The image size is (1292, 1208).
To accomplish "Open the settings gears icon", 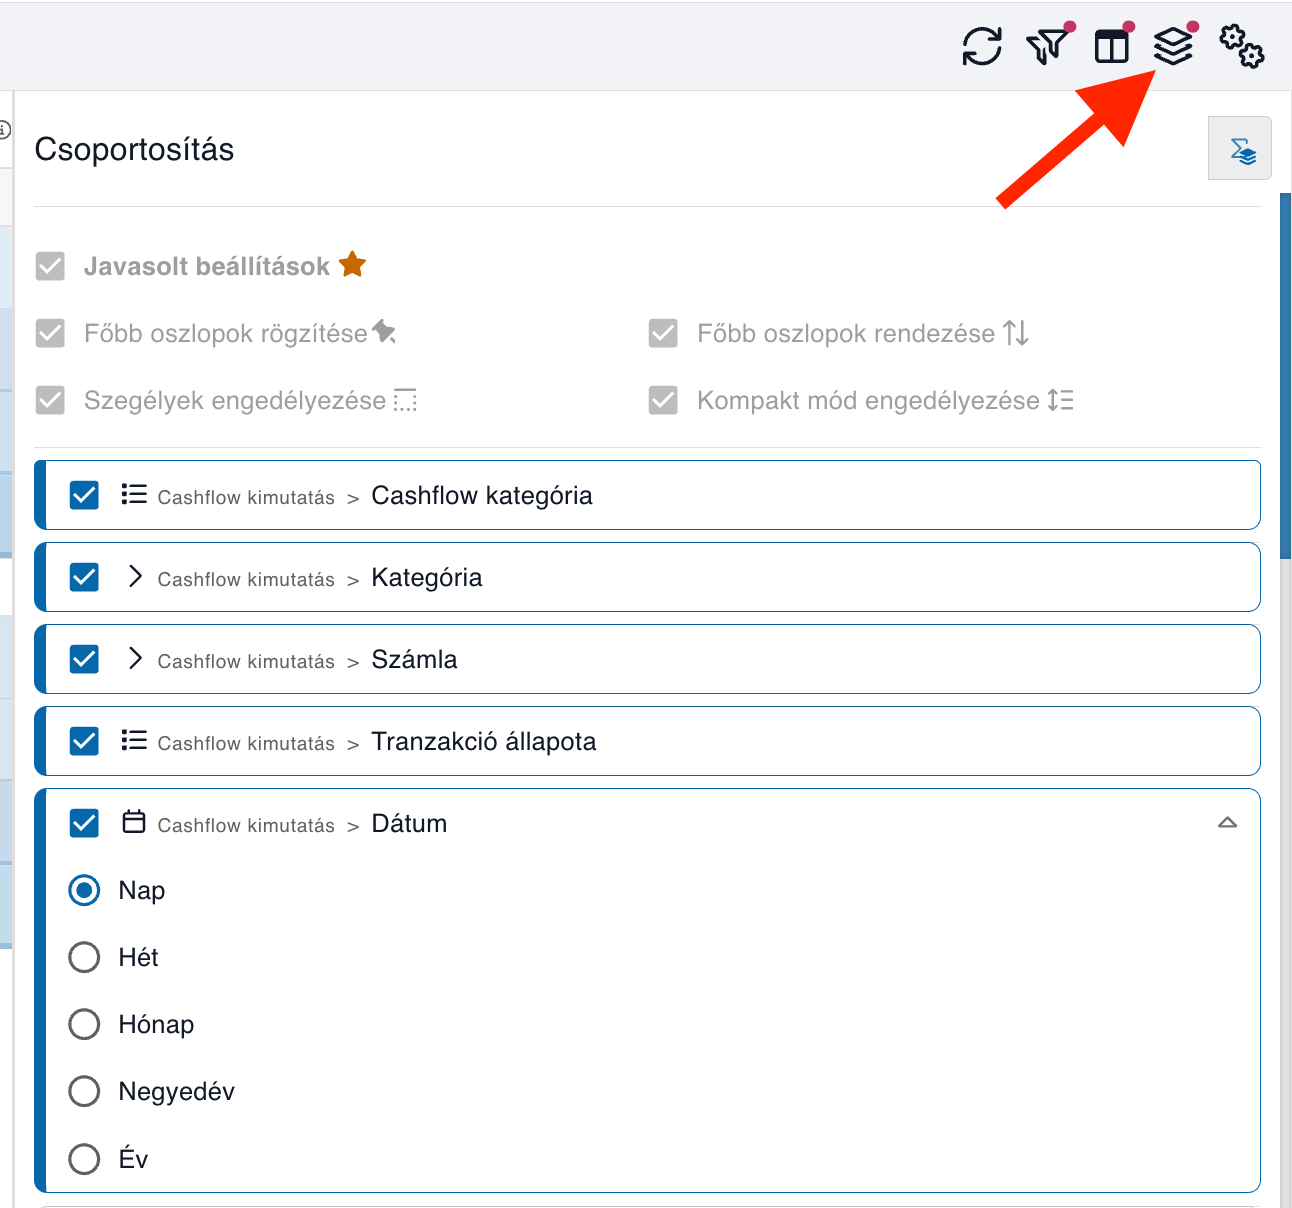I will tap(1241, 46).
